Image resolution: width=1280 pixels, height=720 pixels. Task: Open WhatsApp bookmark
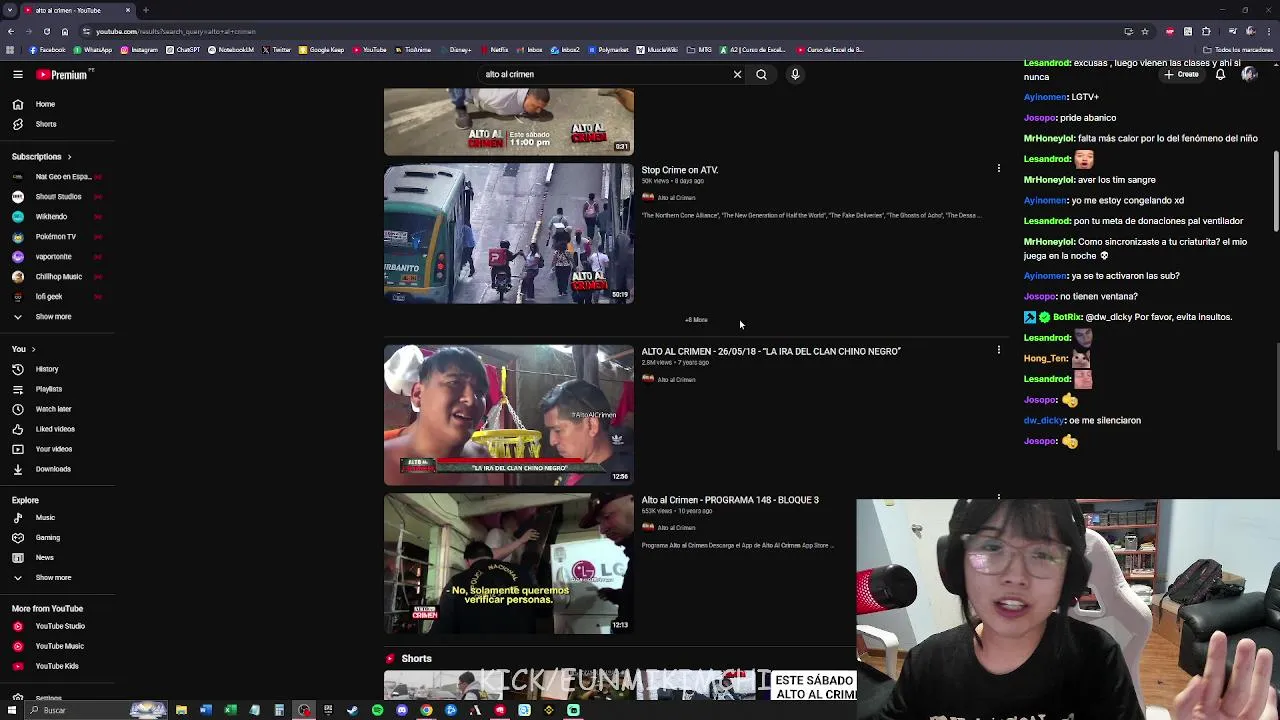(x=93, y=50)
